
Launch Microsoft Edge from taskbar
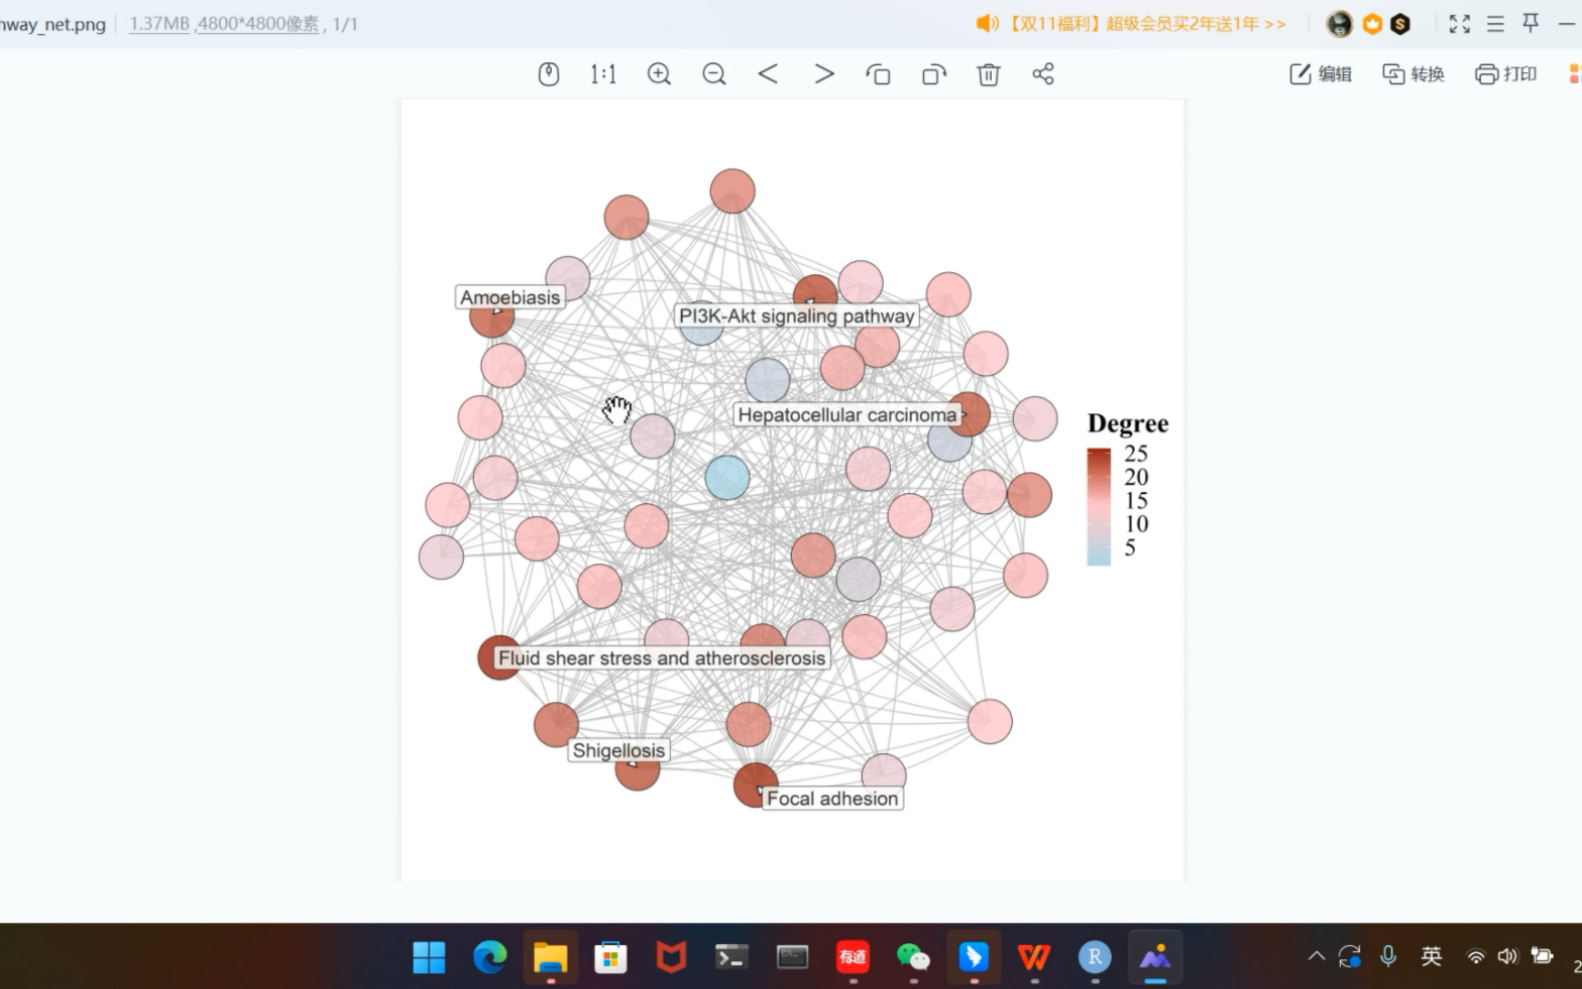[490, 957]
